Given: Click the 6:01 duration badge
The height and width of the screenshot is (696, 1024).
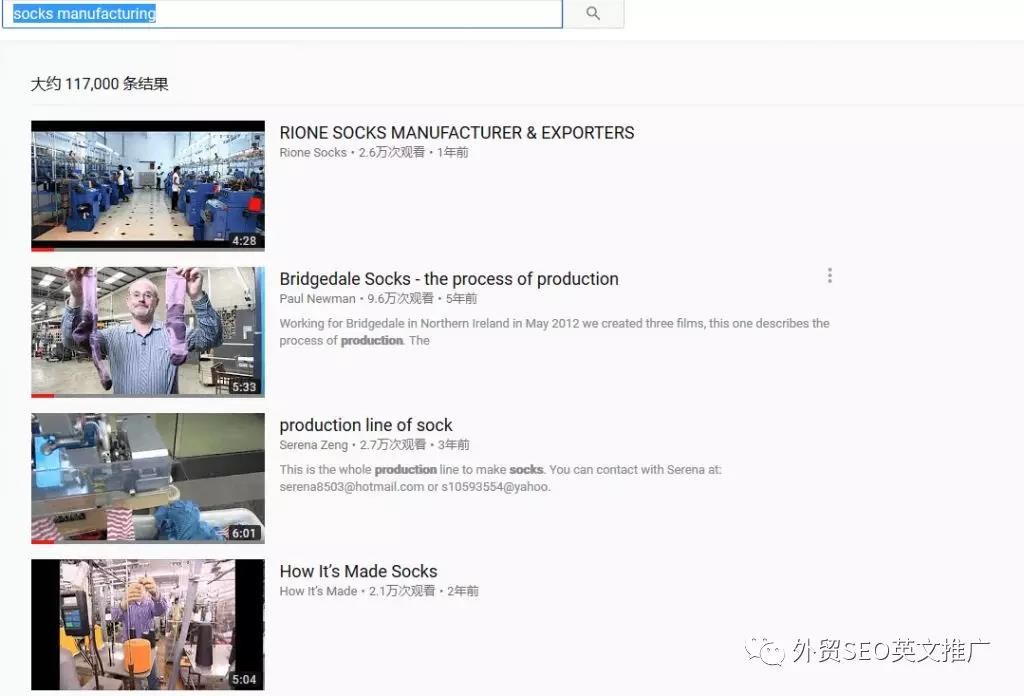Looking at the screenshot, I should [x=244, y=533].
